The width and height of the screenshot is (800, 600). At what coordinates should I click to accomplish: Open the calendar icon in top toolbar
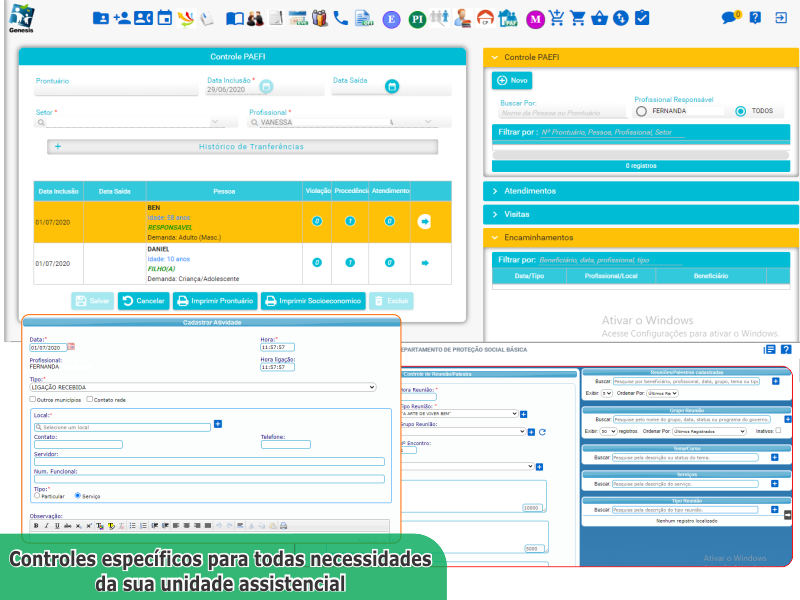coord(165,18)
